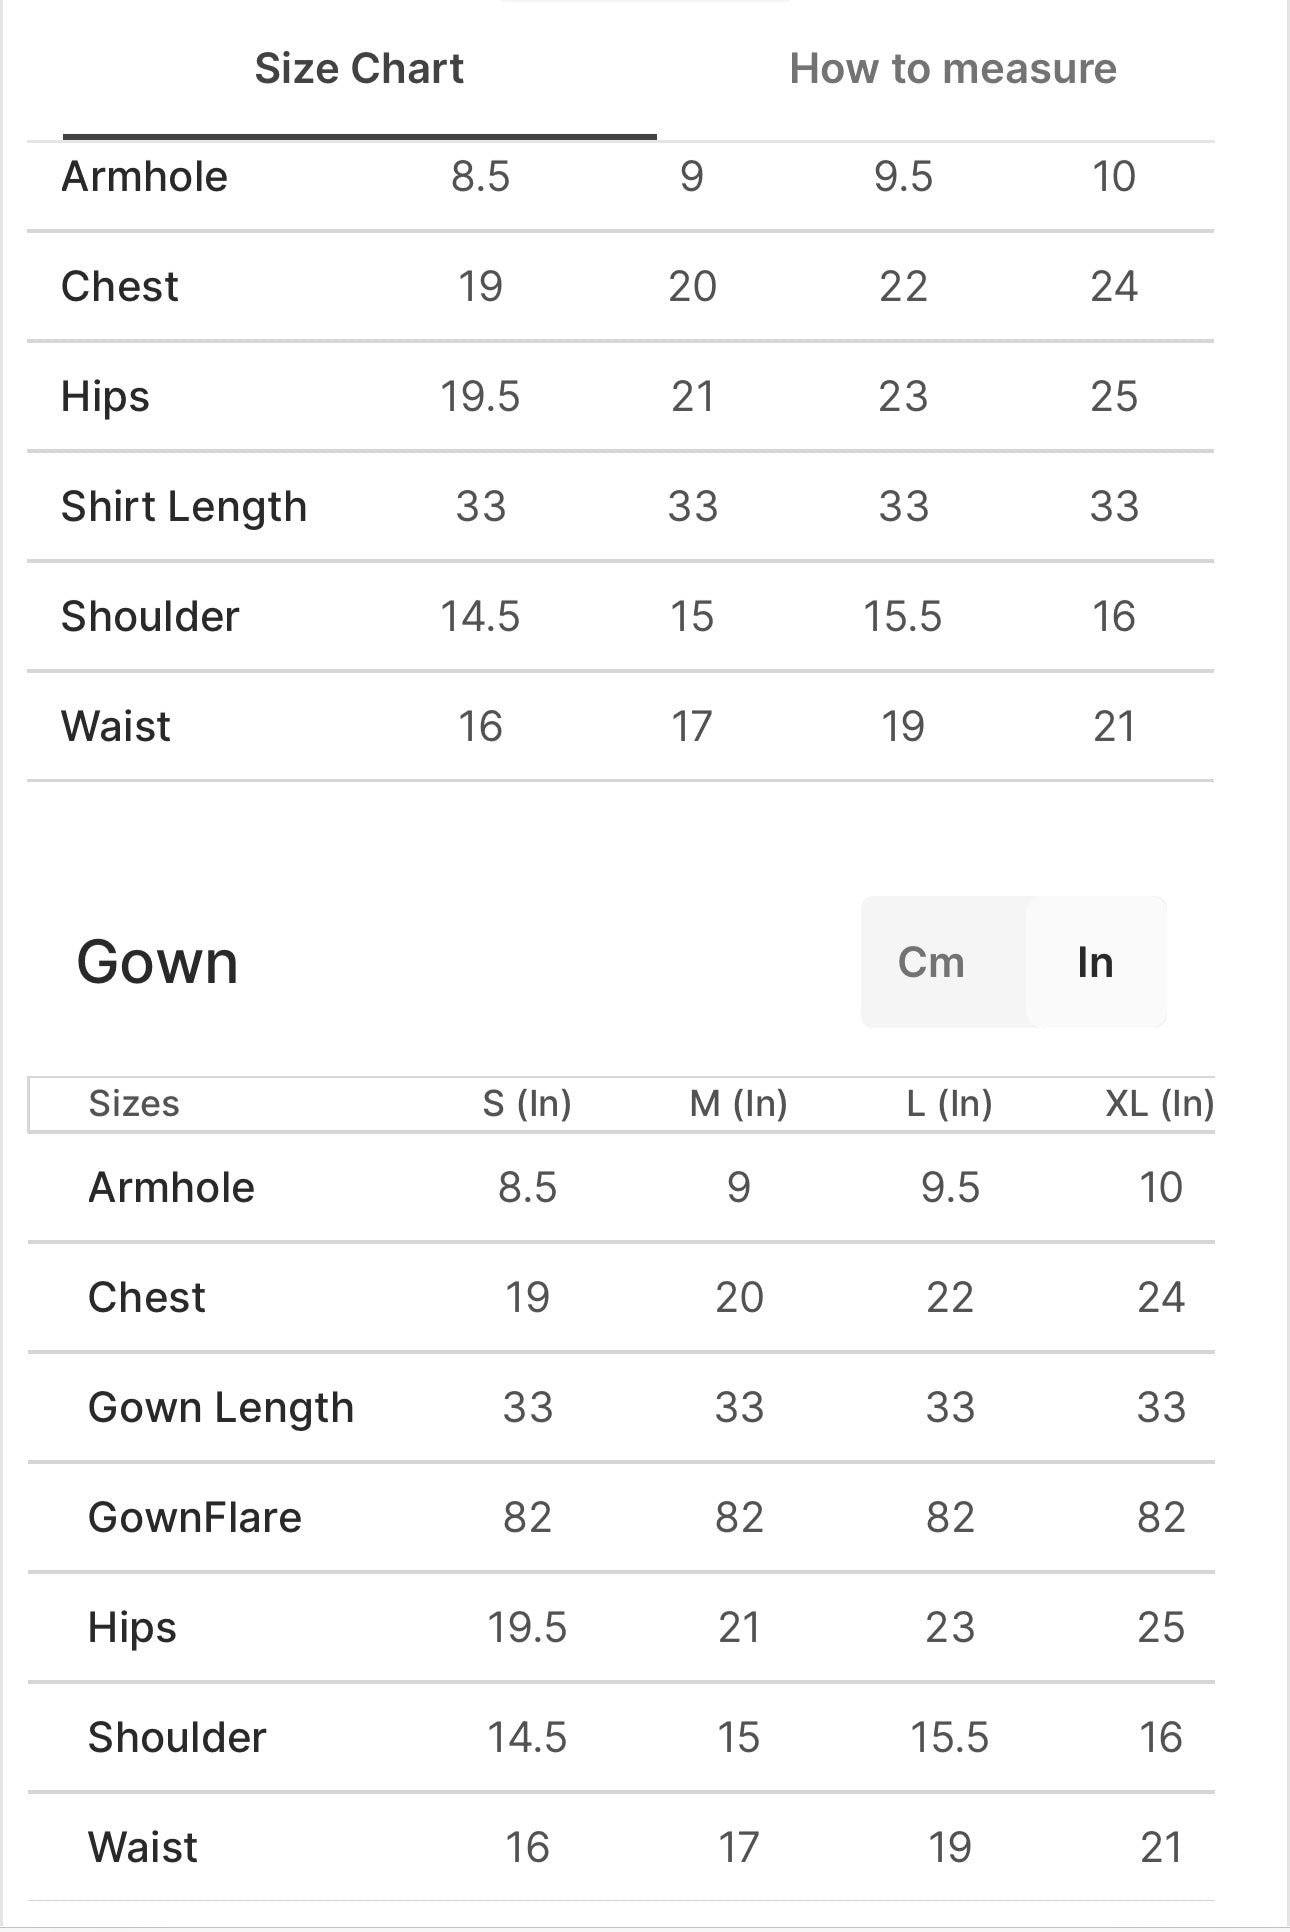
Task: Click the Gown section heading
Action: [x=158, y=962]
